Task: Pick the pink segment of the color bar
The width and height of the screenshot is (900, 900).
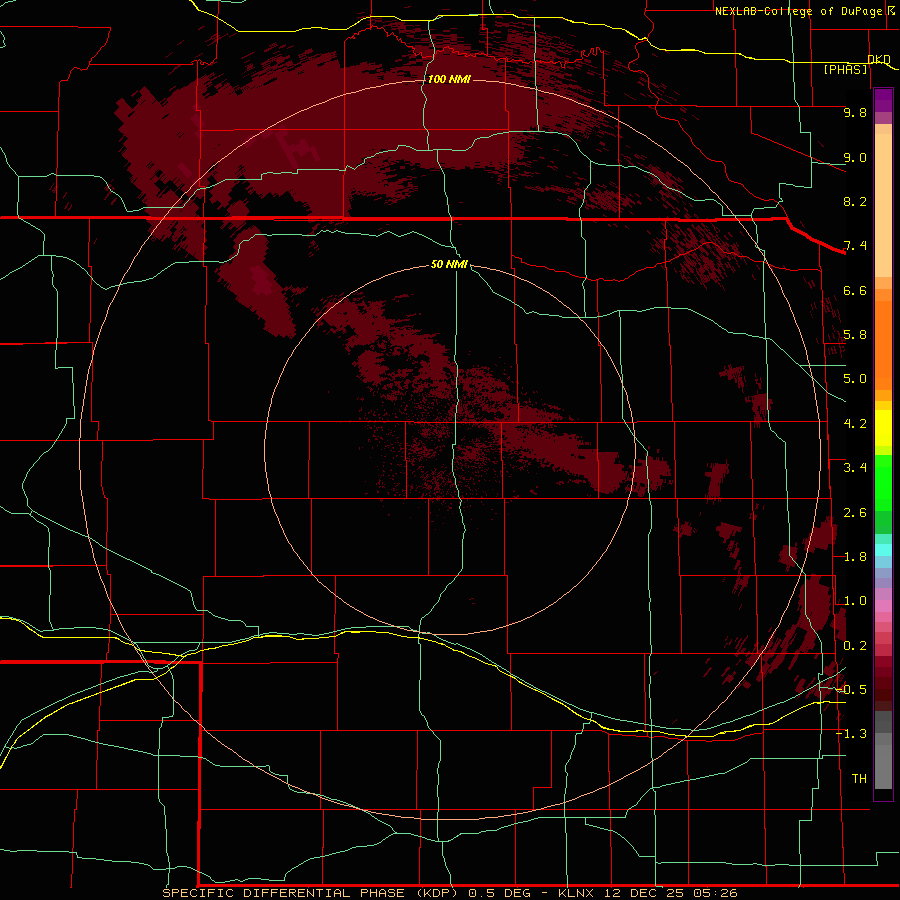Action: [883, 606]
